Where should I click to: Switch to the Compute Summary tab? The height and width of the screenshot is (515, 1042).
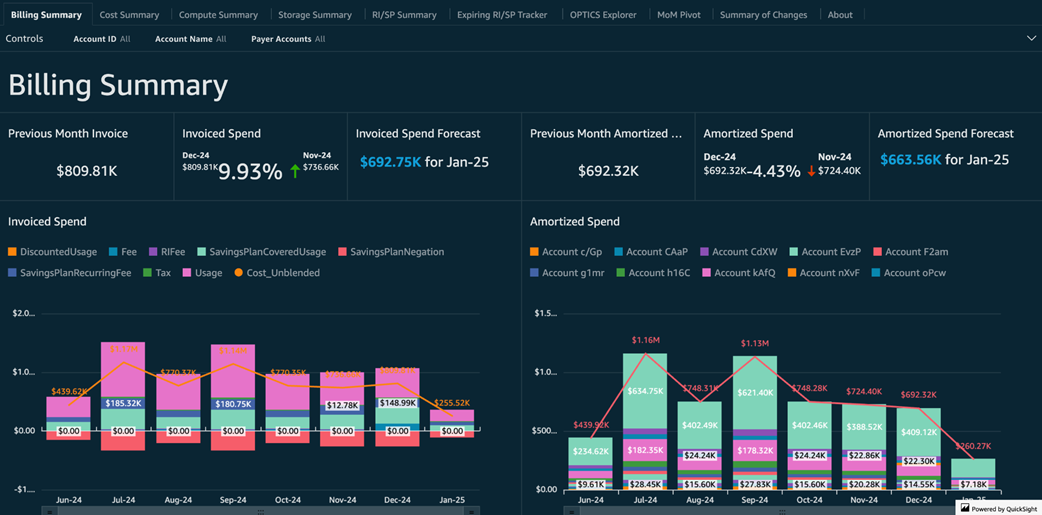[218, 15]
